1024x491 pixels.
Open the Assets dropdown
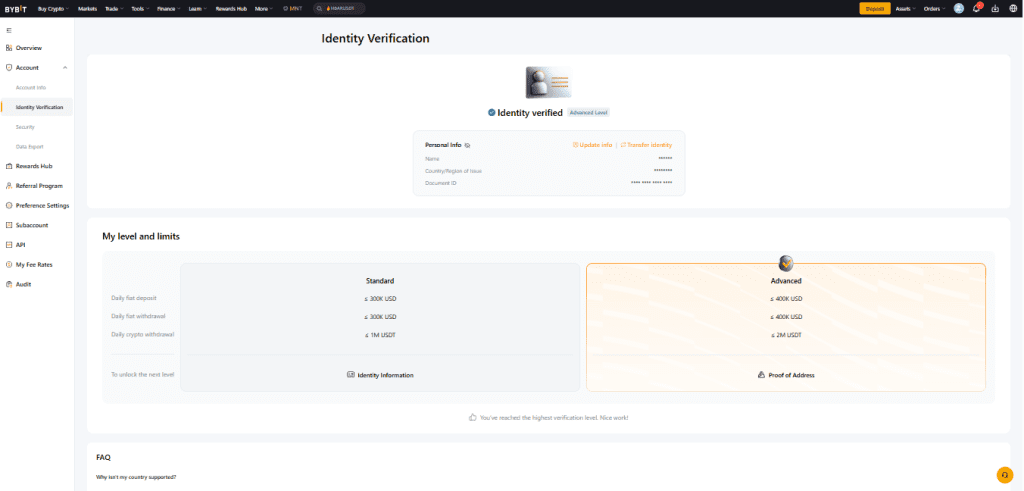[x=905, y=8]
